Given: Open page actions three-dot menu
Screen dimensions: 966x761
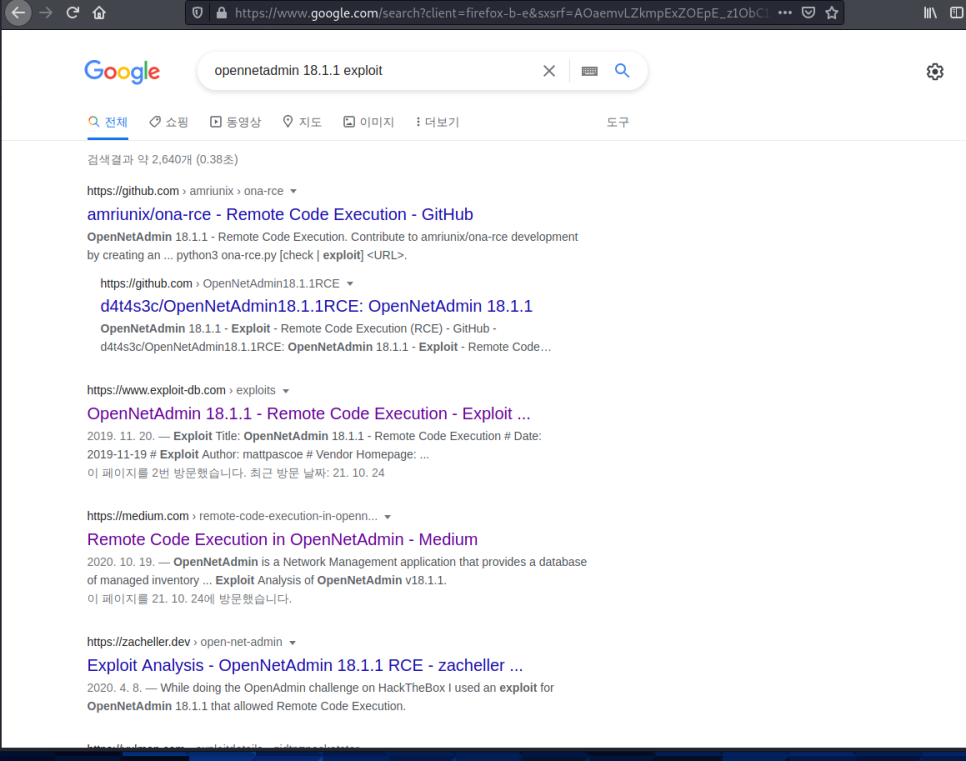Looking at the screenshot, I should [785, 12].
